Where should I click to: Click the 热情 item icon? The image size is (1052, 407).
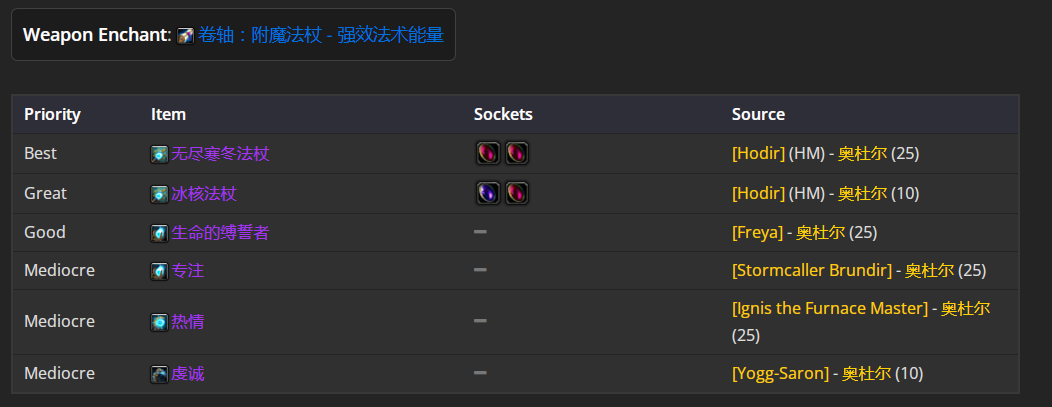(159, 323)
